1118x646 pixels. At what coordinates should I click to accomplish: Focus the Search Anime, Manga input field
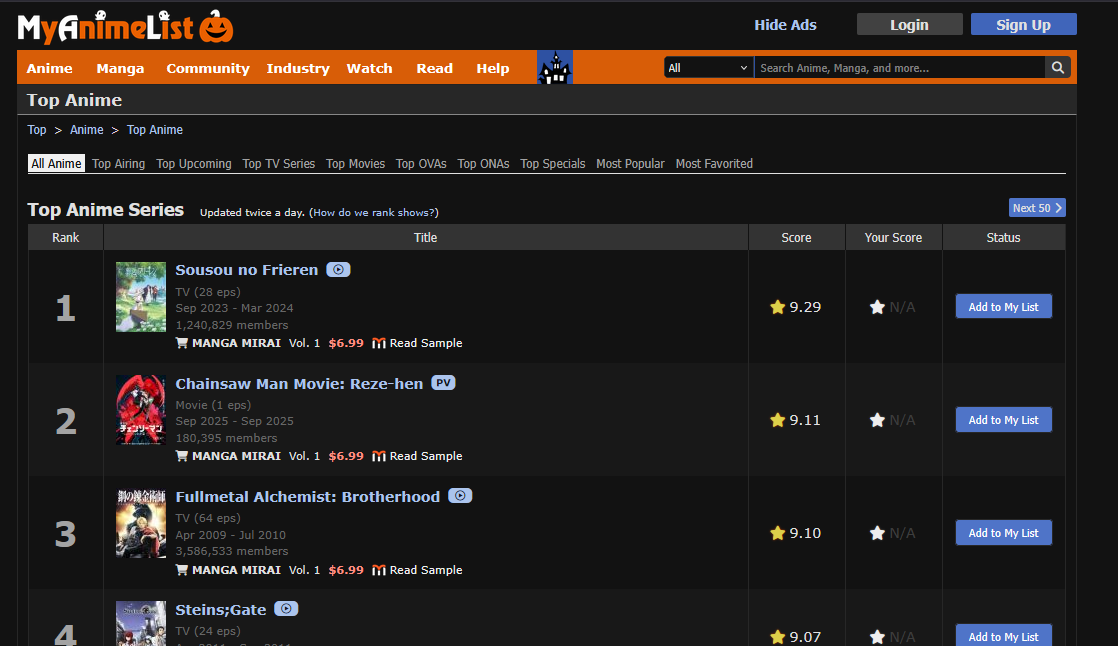pyautogui.click(x=899, y=68)
